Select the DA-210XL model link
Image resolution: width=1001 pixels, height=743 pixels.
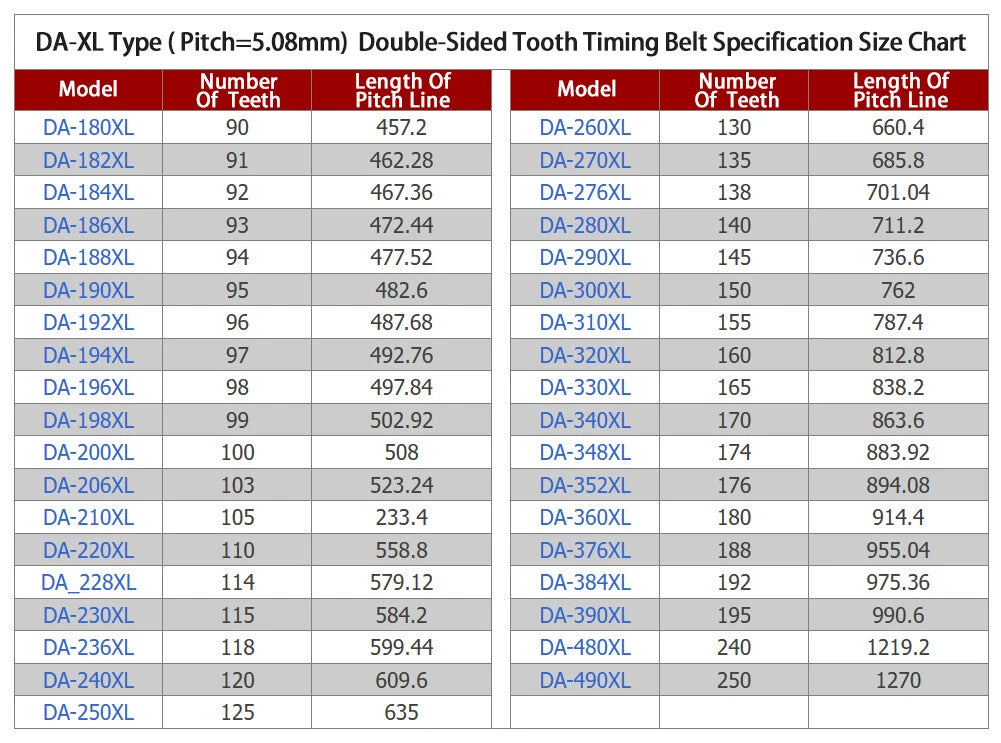coord(89,518)
